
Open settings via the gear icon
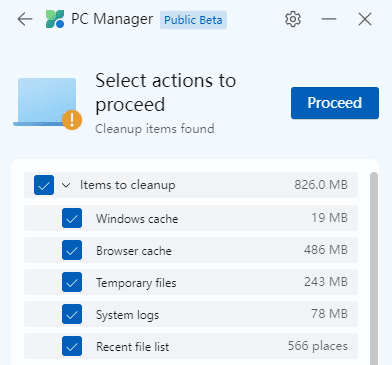pos(293,19)
